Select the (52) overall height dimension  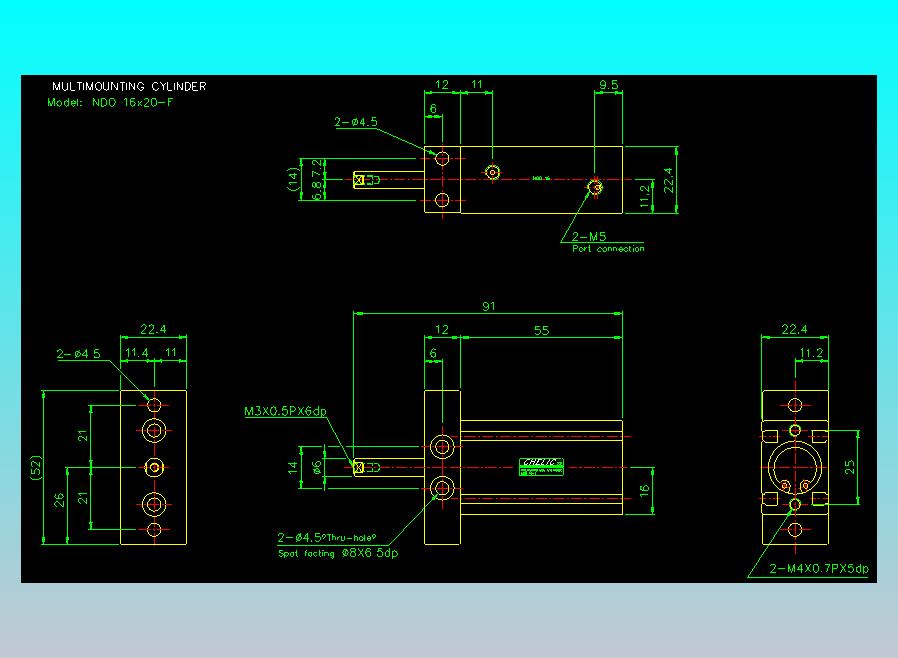(x=36, y=468)
